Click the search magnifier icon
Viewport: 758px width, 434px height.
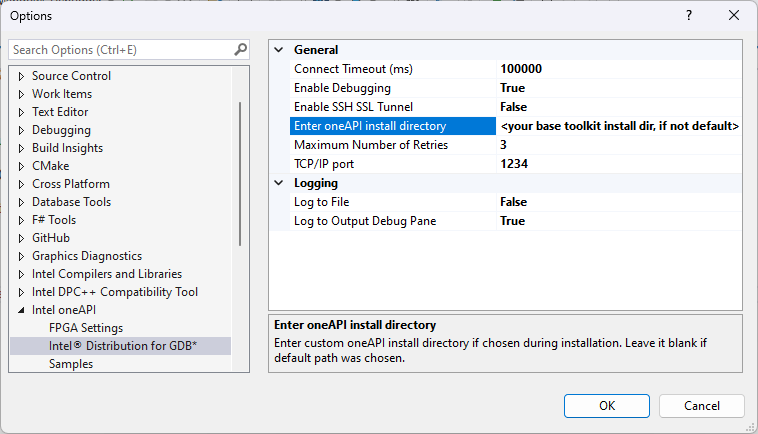coord(240,49)
